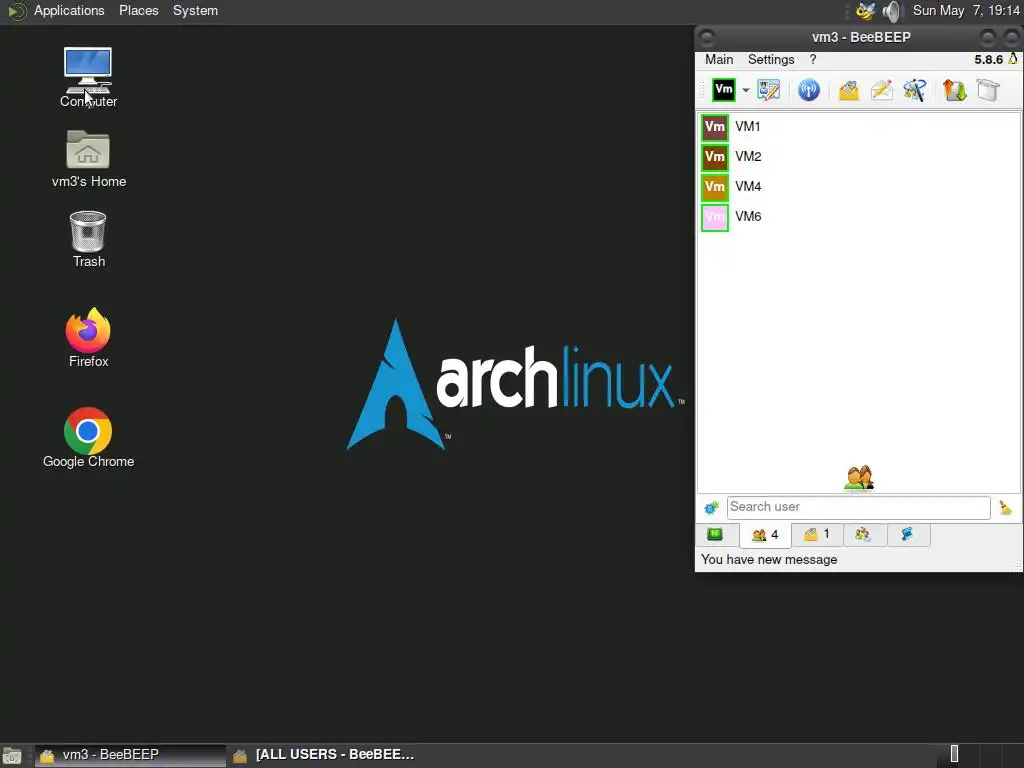Select user VM1 in the list
This screenshot has width=1024, height=768.
(x=859, y=127)
